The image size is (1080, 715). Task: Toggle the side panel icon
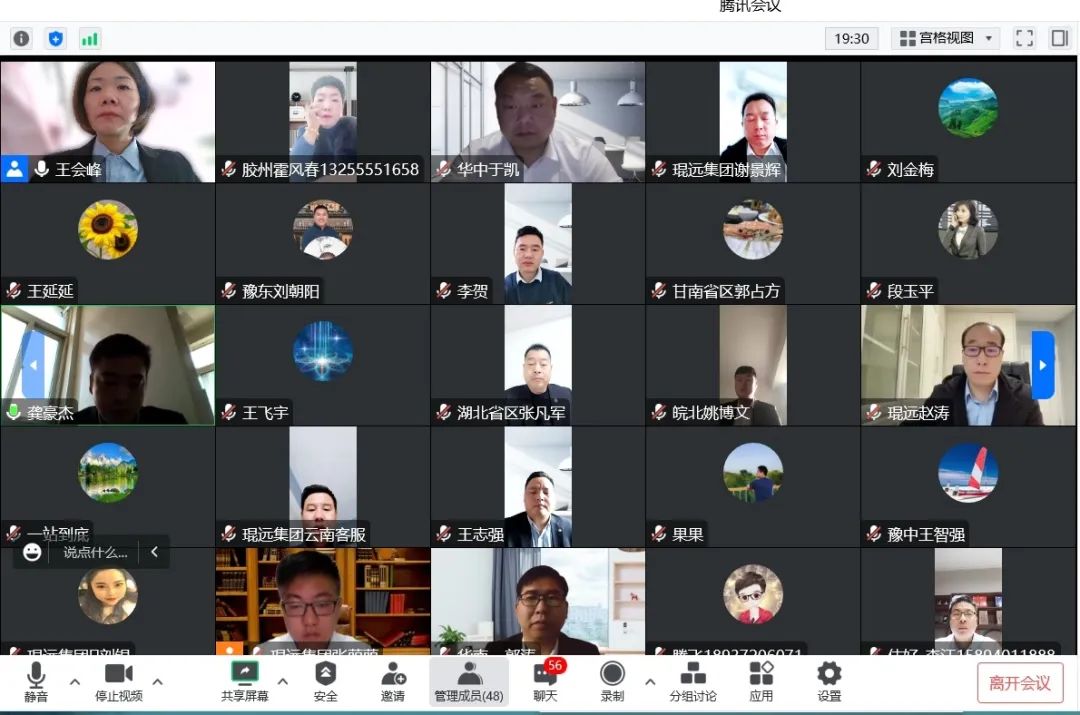click(1059, 38)
